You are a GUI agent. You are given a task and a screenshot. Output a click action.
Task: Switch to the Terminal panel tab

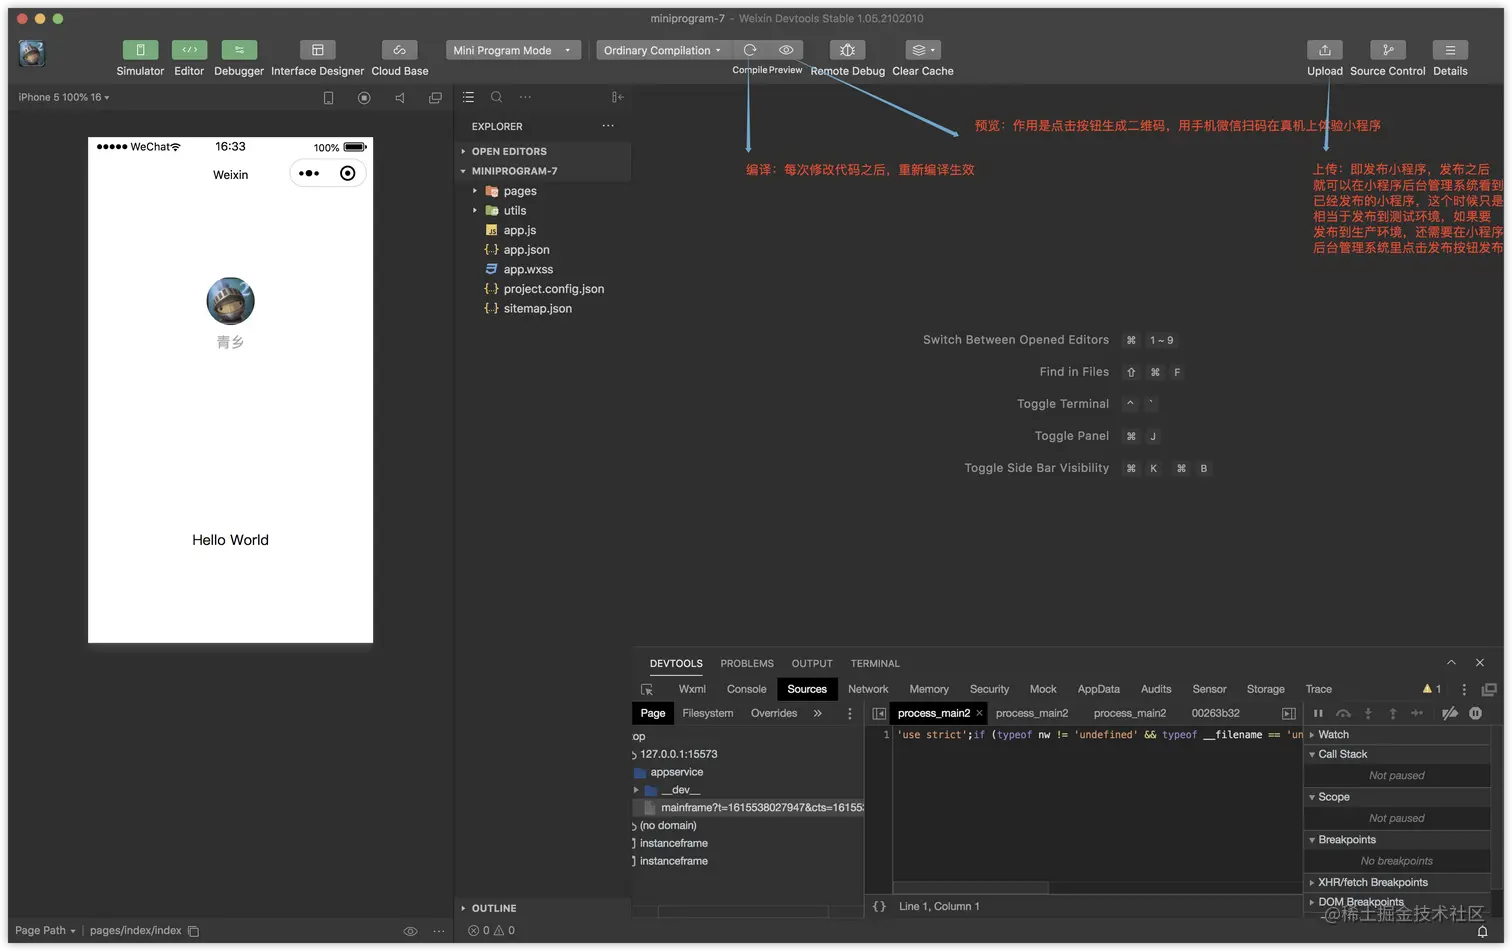pyautogui.click(x=875, y=663)
